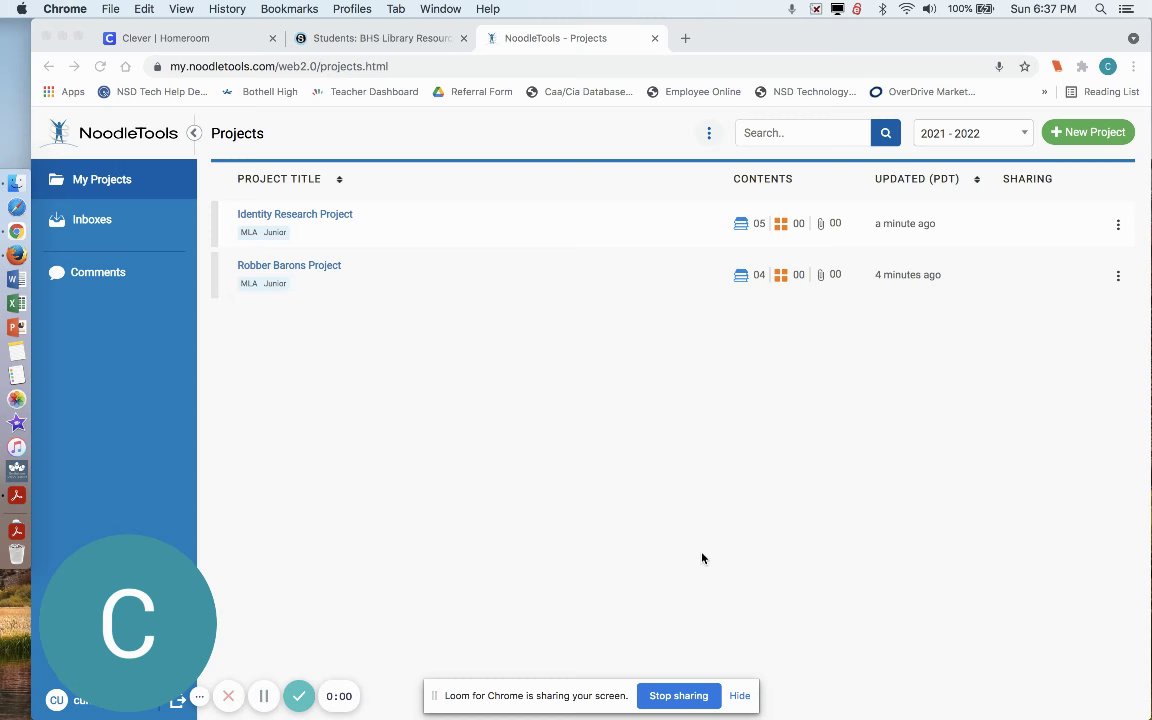
Task: Open the Reading List
Action: pos(1102,92)
